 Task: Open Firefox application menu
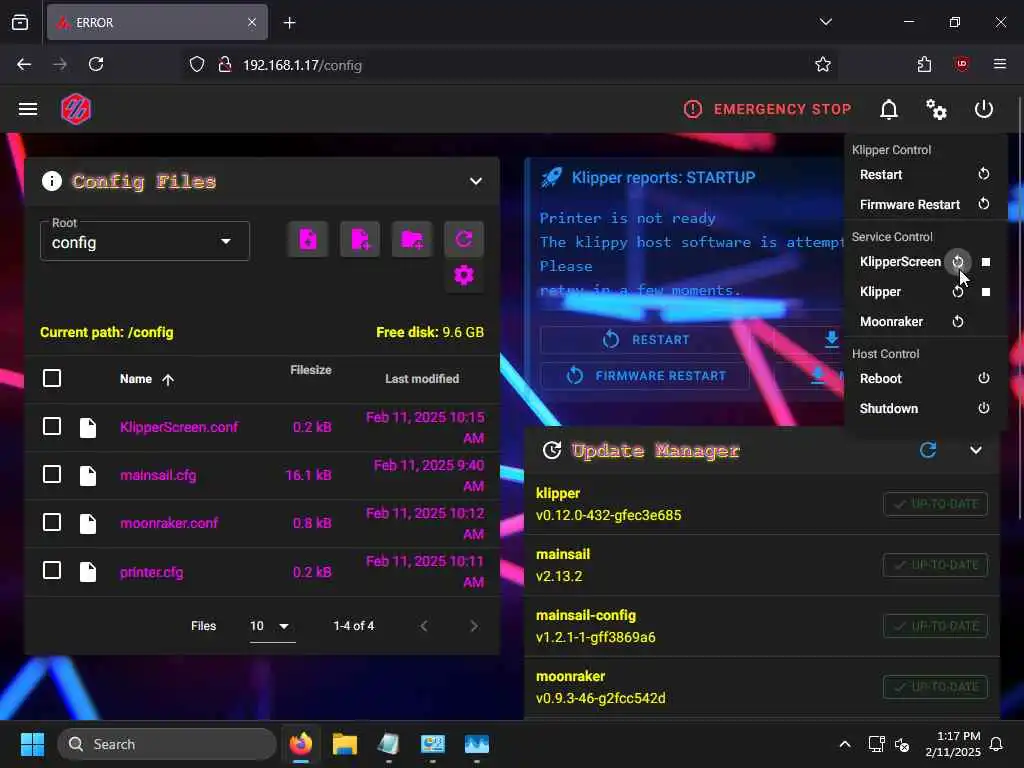pos(1000,64)
